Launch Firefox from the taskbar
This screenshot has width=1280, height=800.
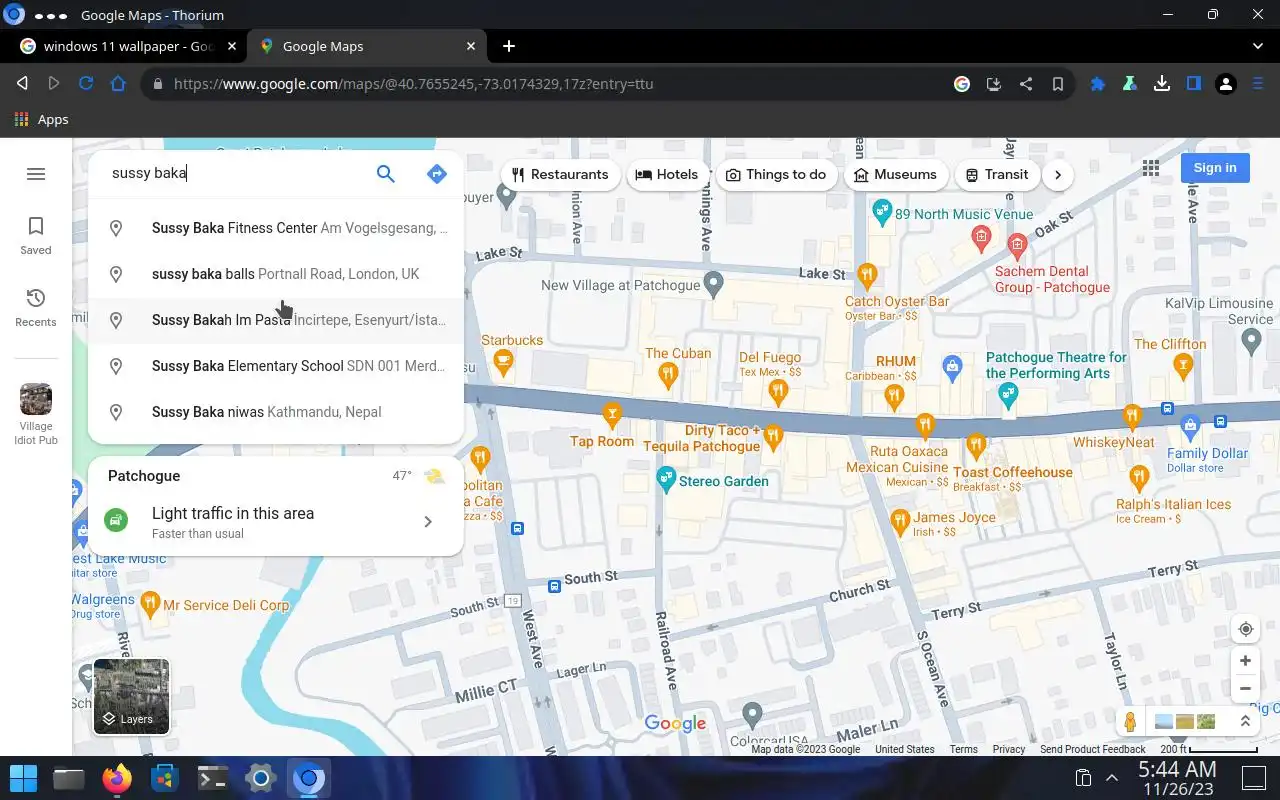pyautogui.click(x=117, y=778)
